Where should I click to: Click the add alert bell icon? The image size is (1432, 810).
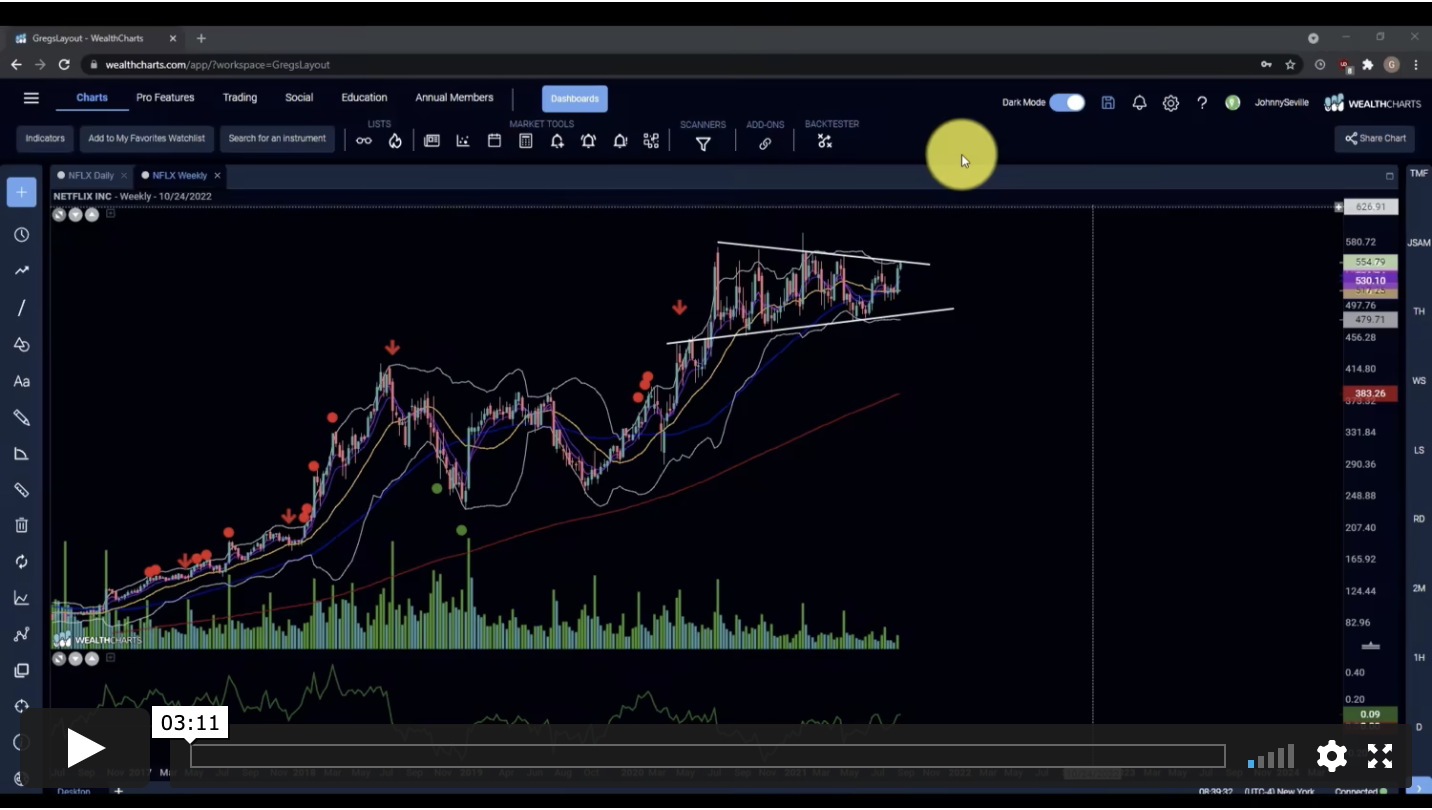click(x=557, y=141)
